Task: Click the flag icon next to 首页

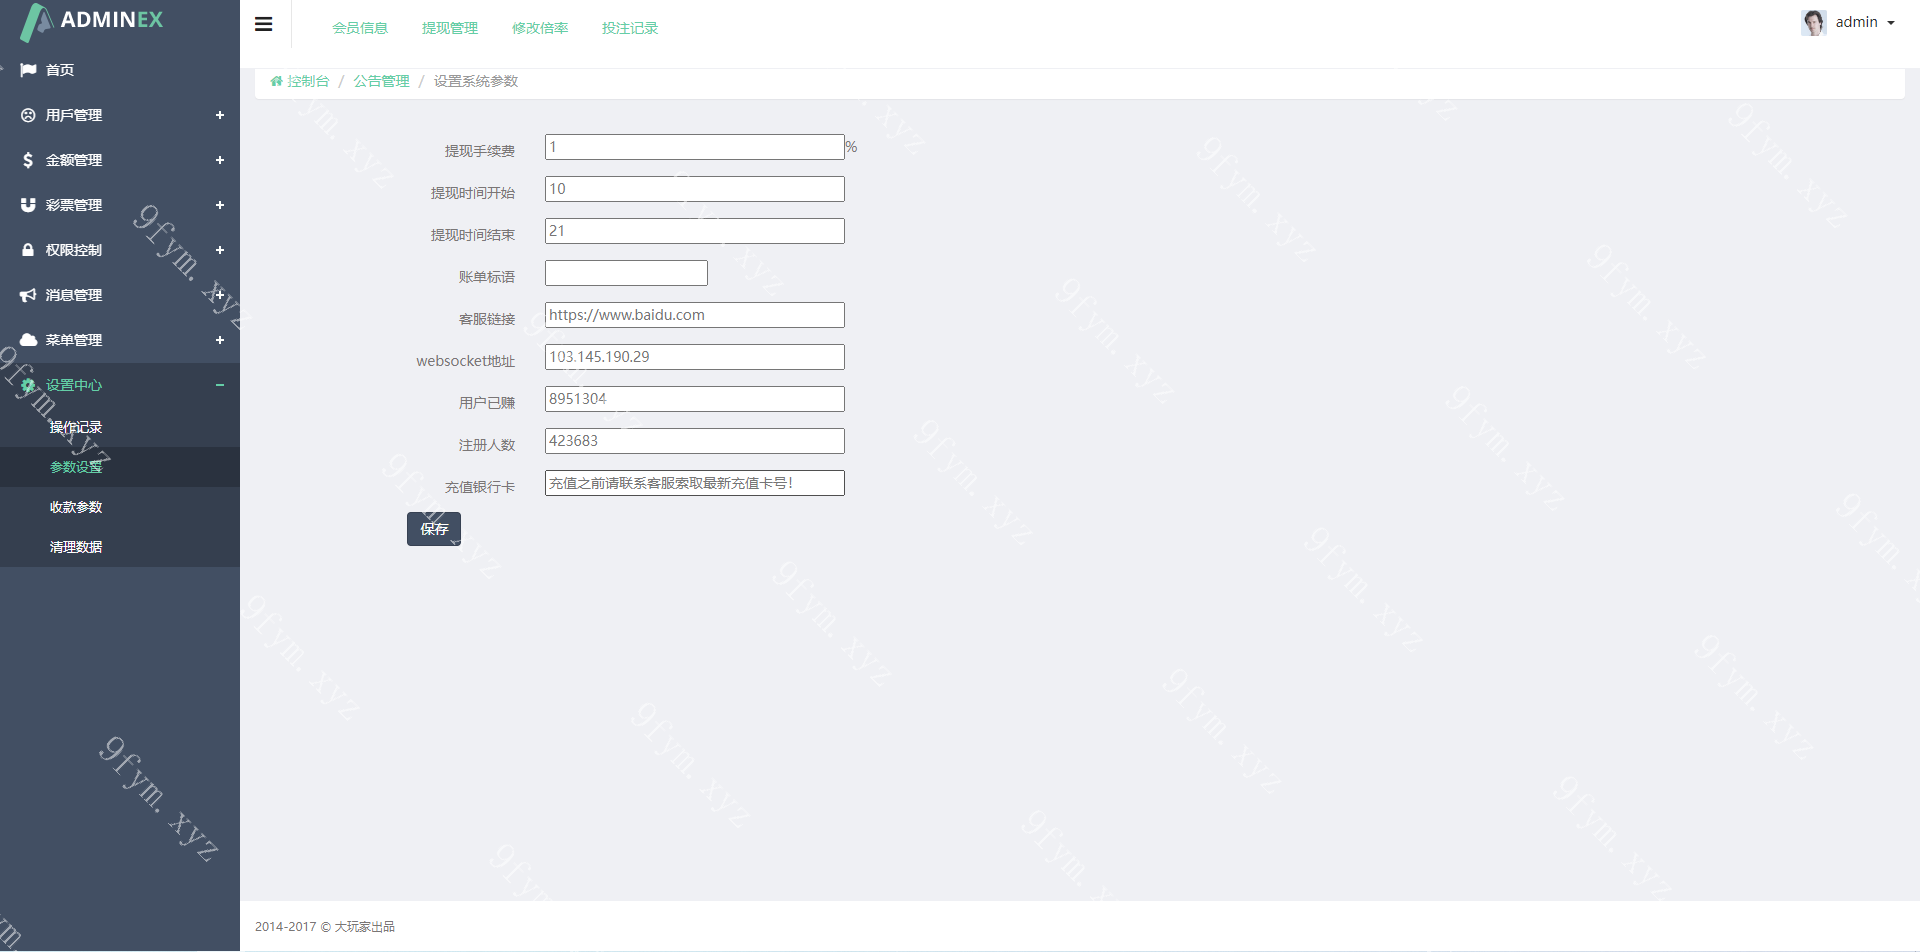Action: coord(28,70)
